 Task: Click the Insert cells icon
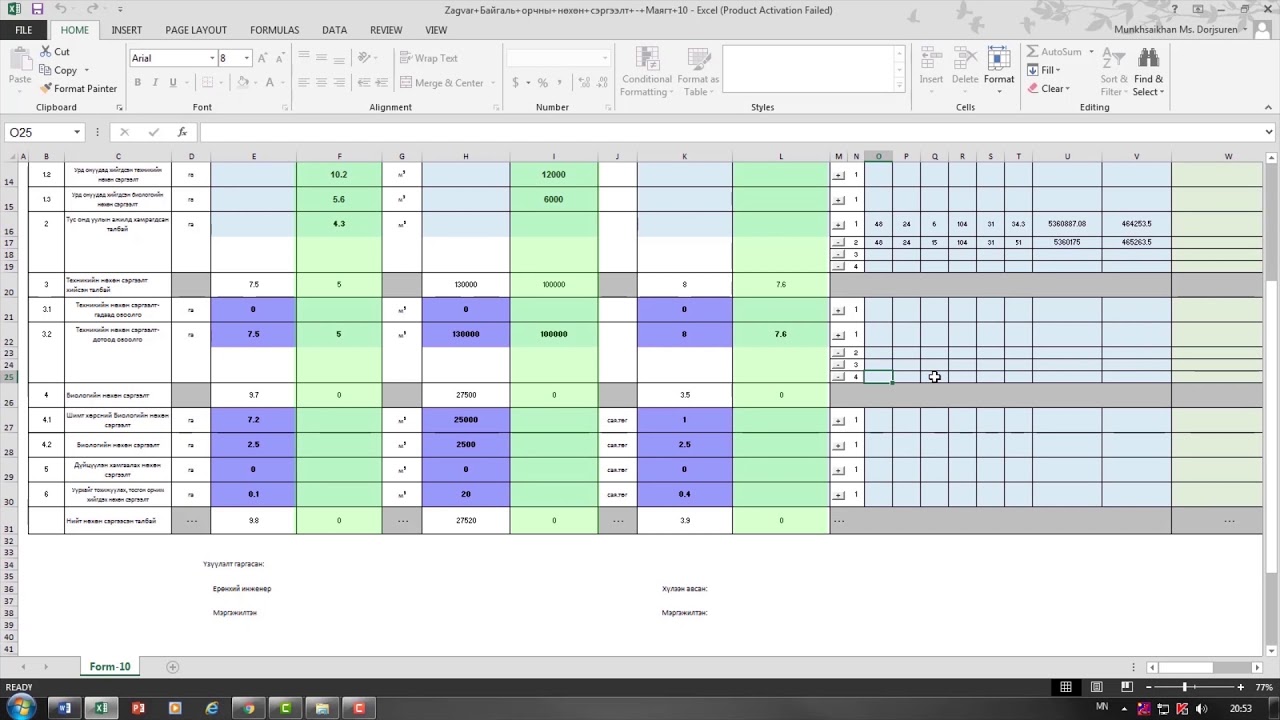click(931, 59)
